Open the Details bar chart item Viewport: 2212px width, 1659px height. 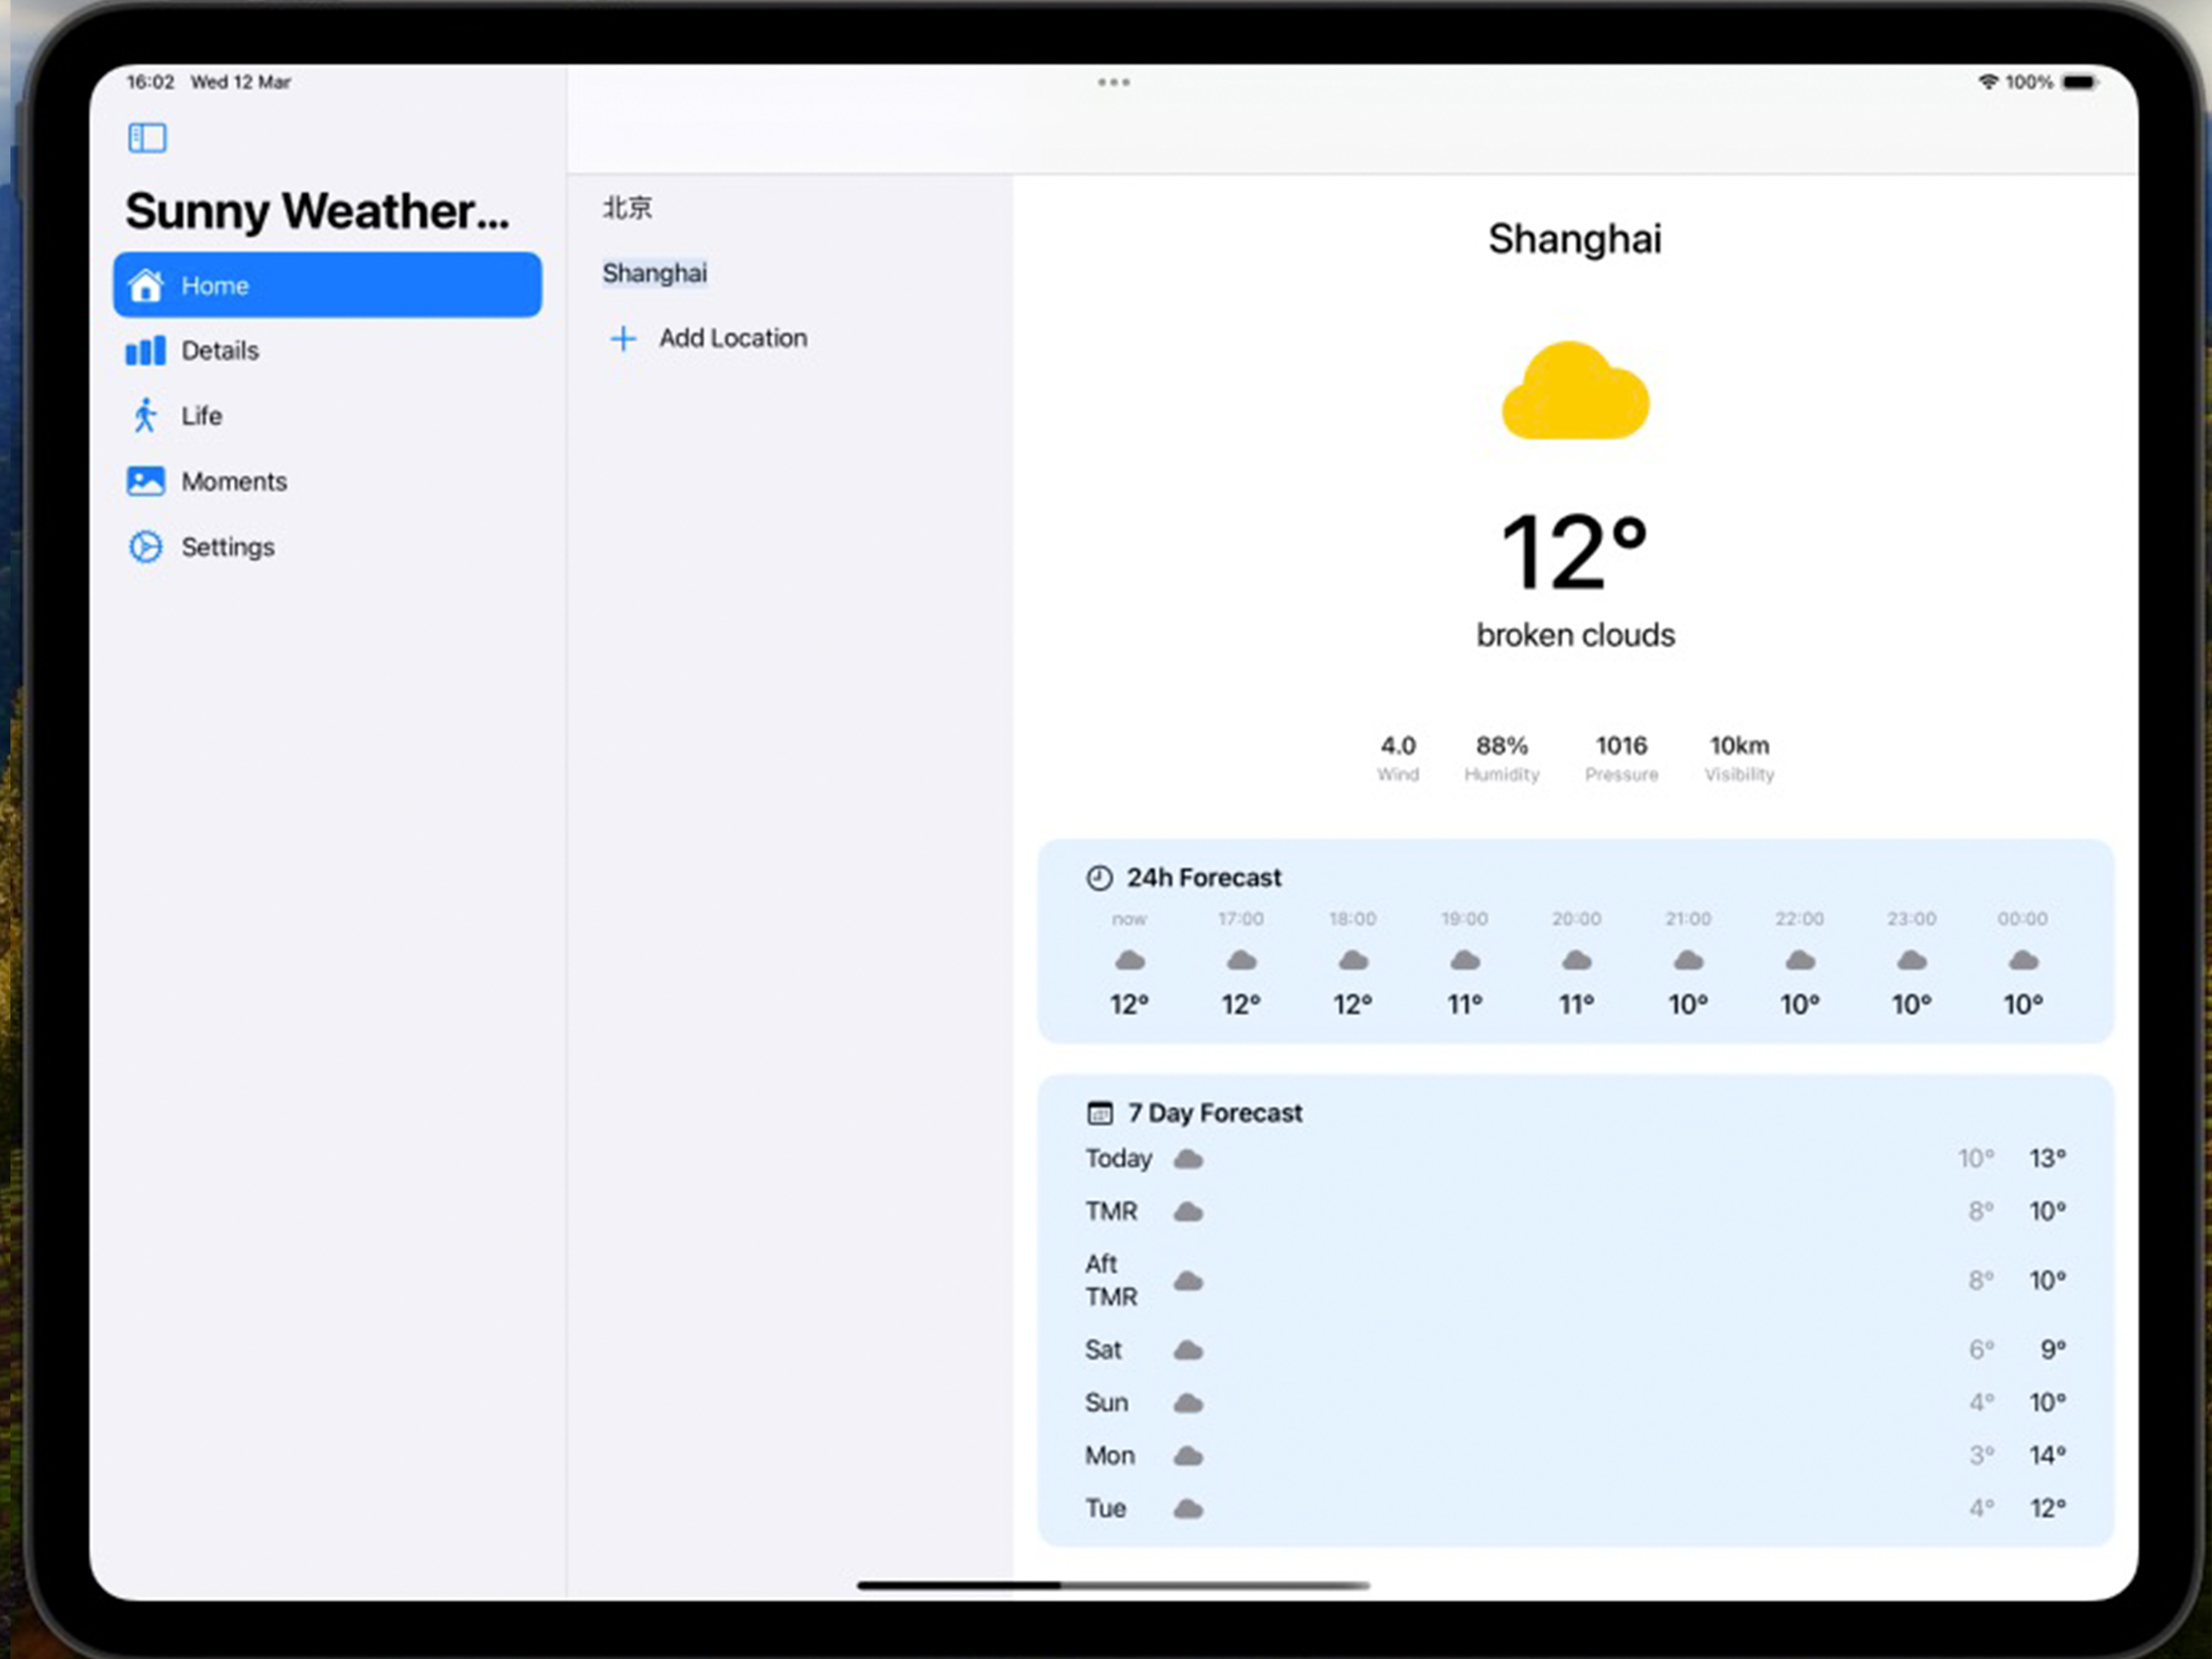(146, 351)
